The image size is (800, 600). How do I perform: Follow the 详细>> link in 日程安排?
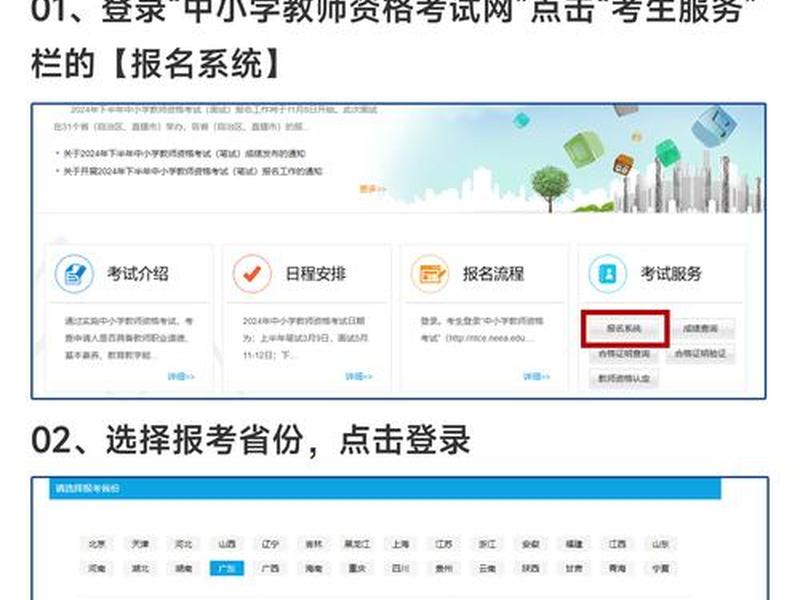359,377
